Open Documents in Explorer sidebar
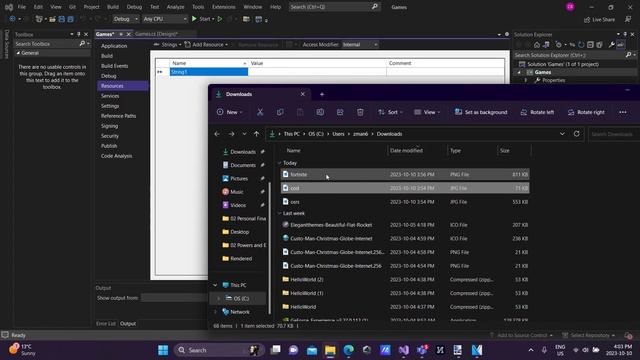This screenshot has width=640, height=360. [x=242, y=165]
